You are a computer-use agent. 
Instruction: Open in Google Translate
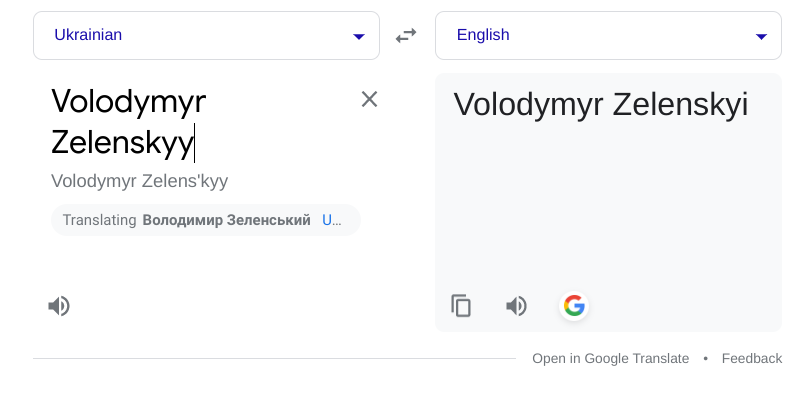pos(610,358)
